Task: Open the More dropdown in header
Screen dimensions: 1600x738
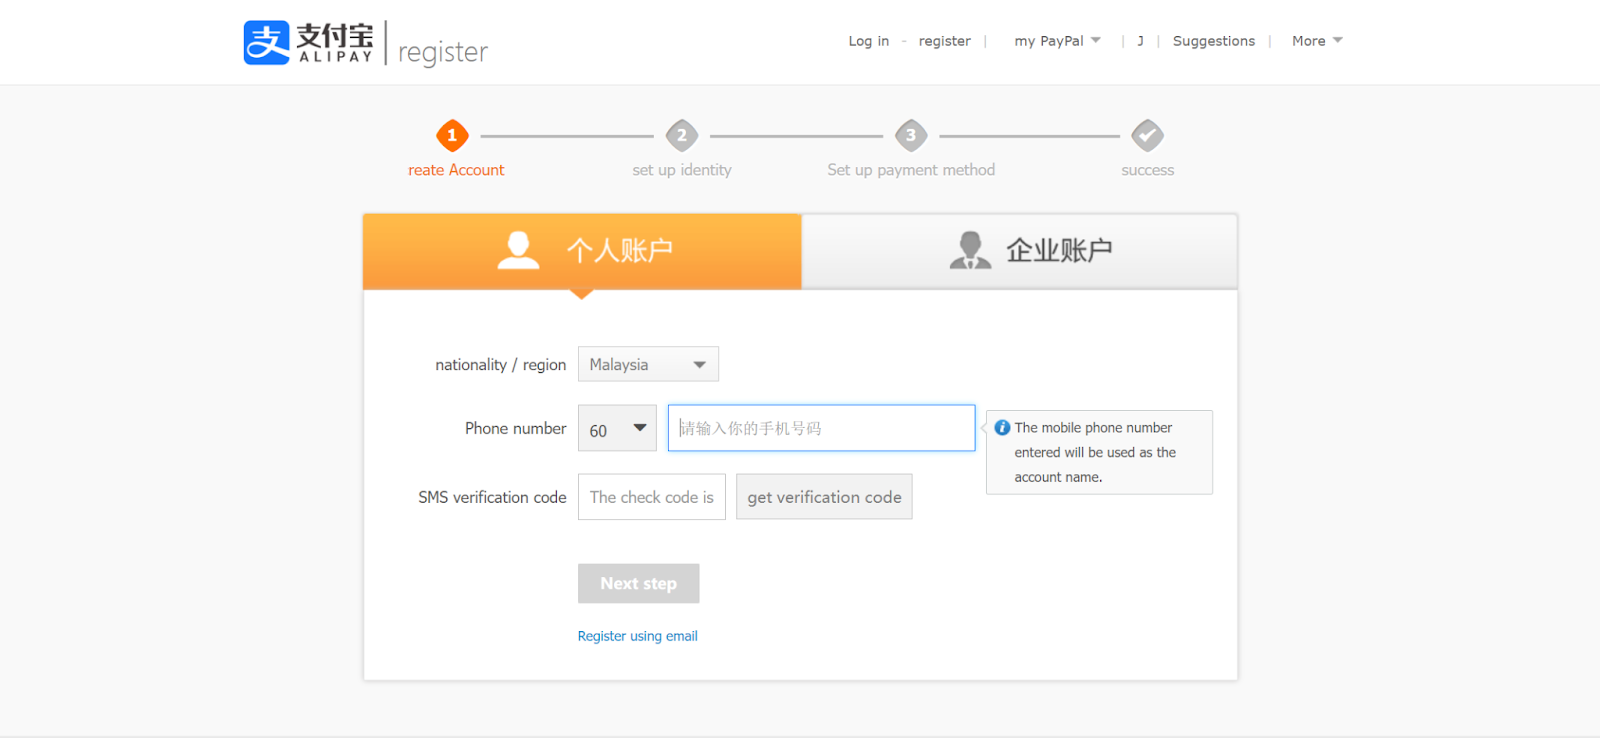Action: click(x=1316, y=41)
